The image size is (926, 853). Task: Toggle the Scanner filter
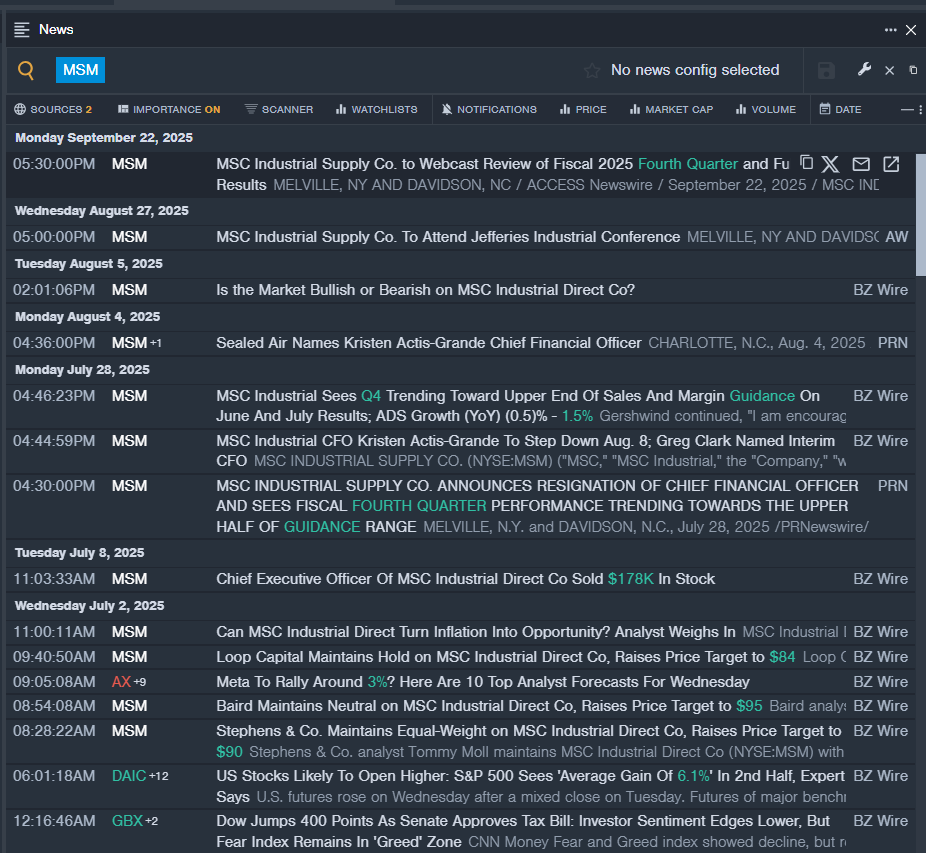coord(279,109)
